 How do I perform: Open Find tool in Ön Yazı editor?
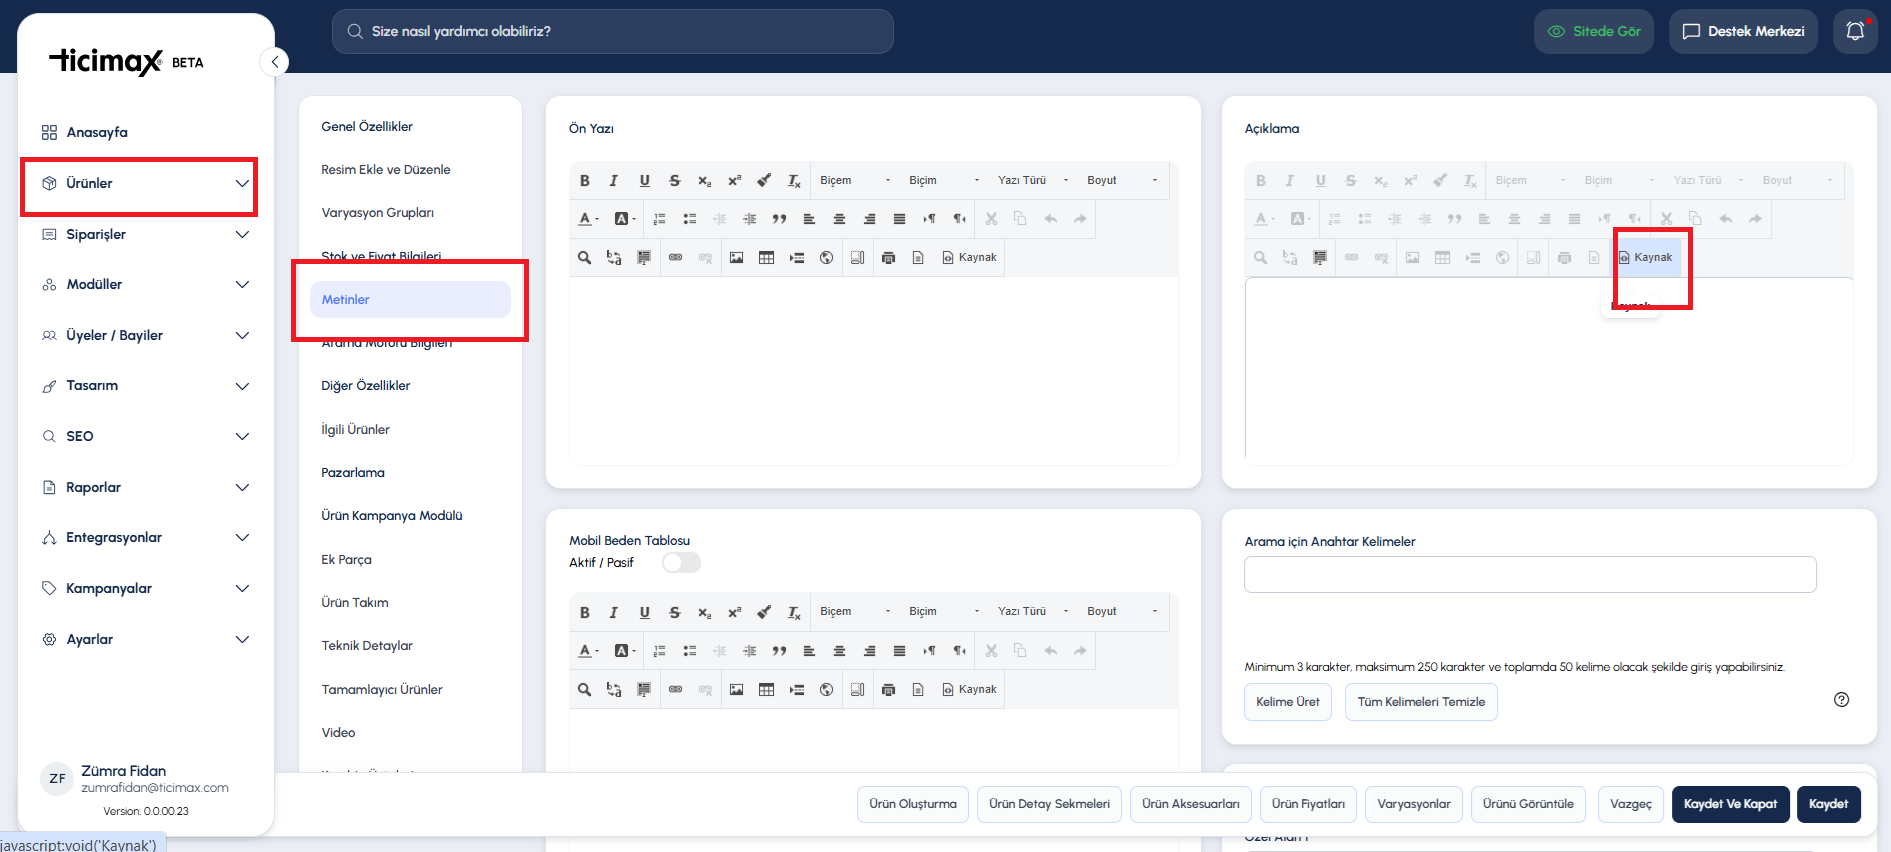pos(584,258)
